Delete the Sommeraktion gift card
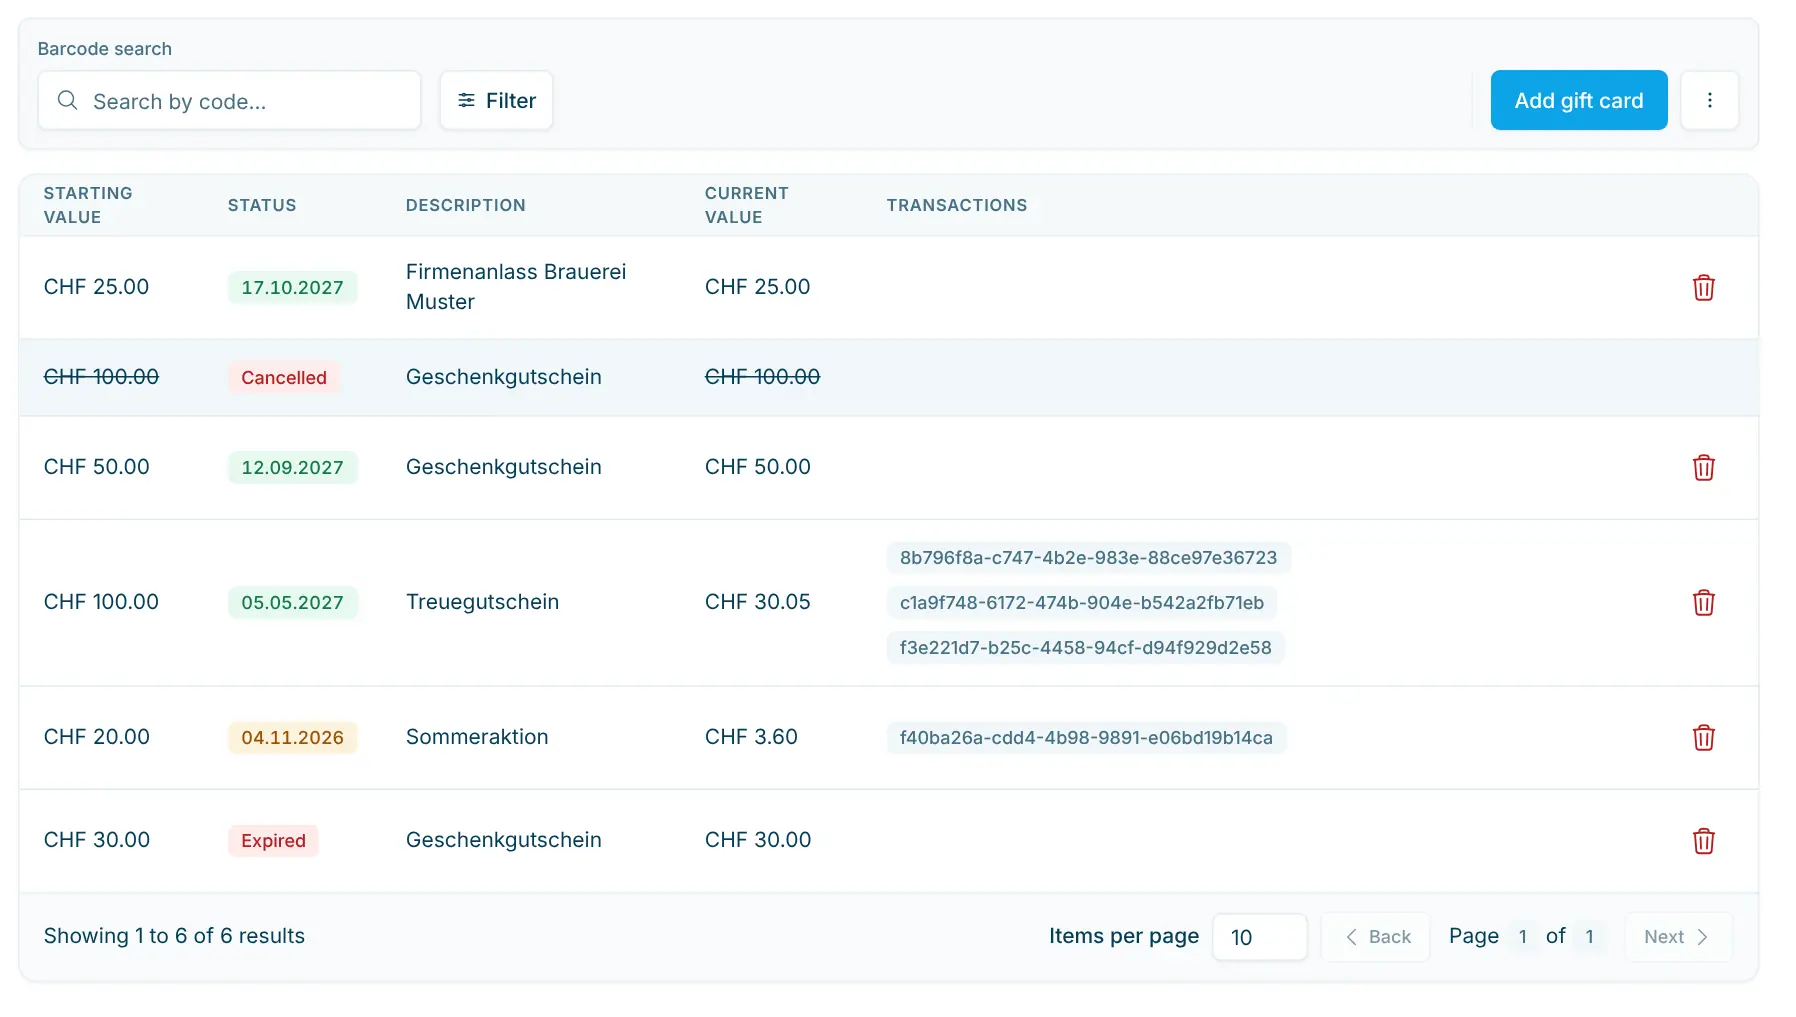Viewport: 1796px width, 1017px height. click(1703, 738)
